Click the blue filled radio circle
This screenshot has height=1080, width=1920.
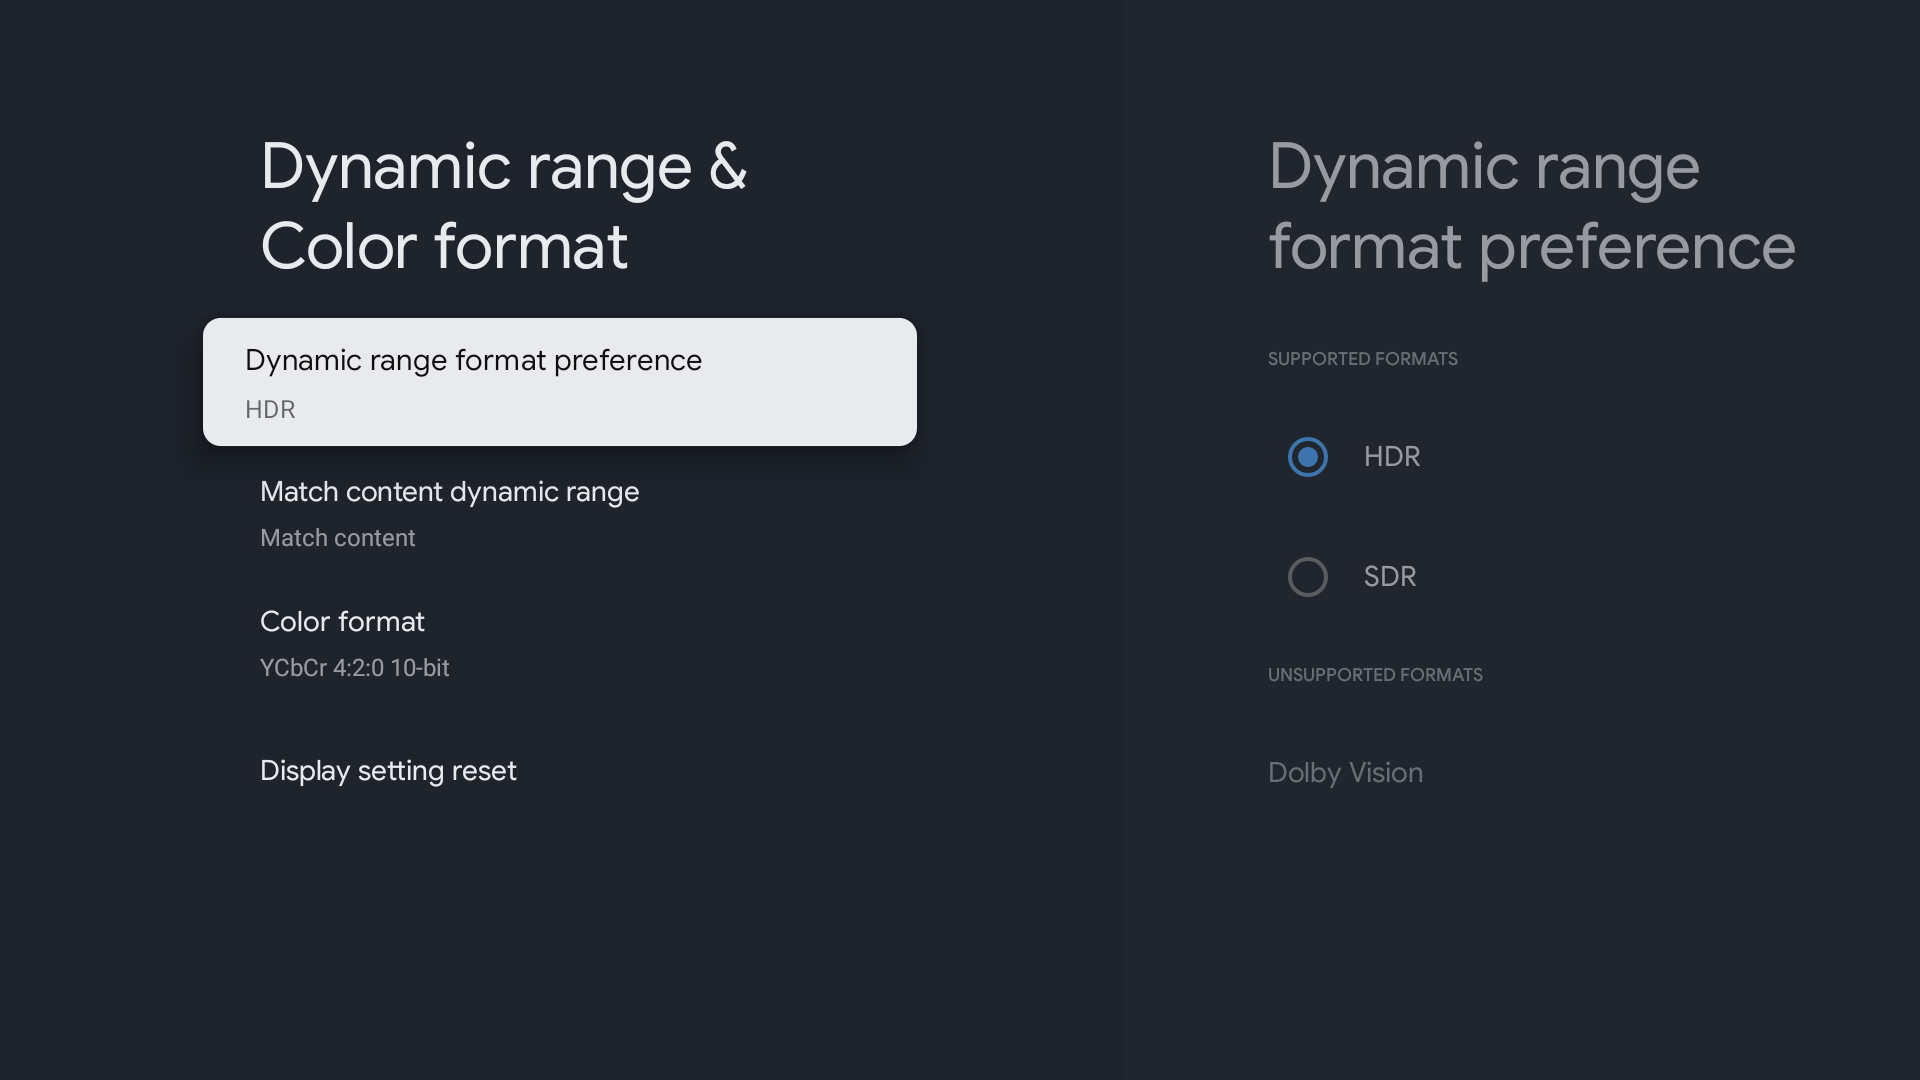[x=1307, y=457]
